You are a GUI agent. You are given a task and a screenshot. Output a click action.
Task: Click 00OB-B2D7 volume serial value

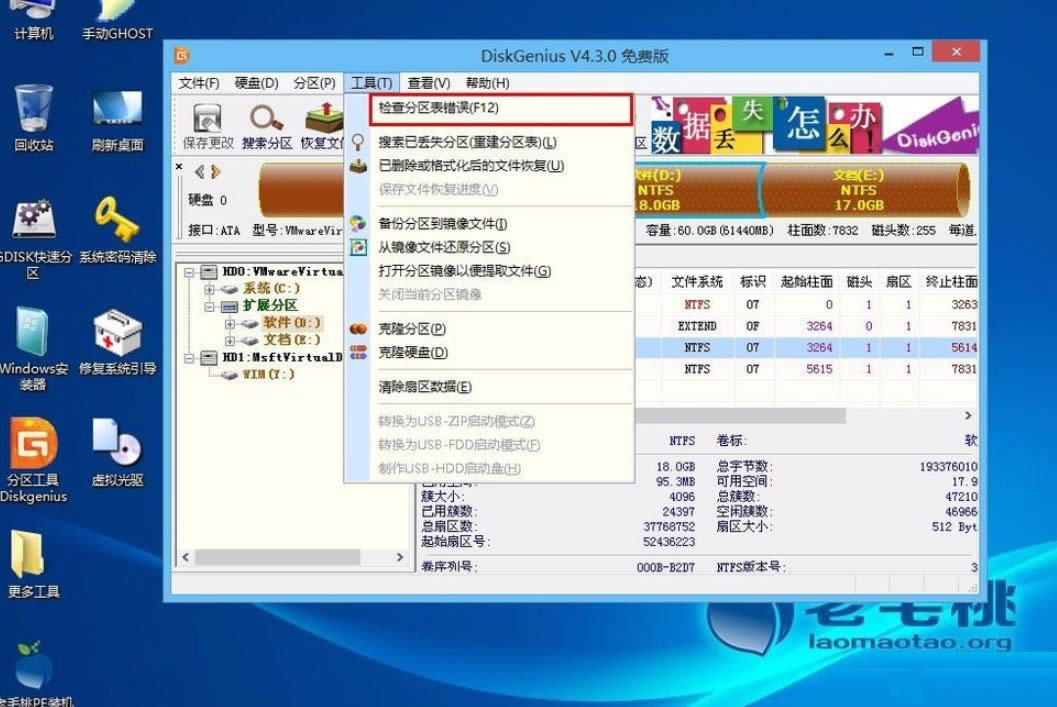(x=665, y=567)
